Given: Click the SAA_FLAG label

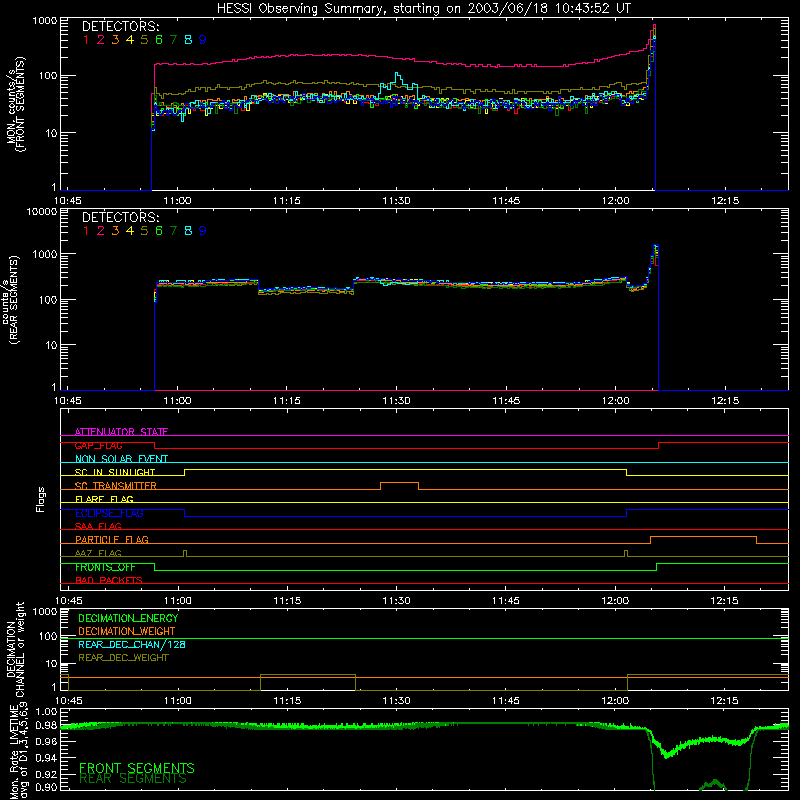Looking at the screenshot, I should pos(98,526).
